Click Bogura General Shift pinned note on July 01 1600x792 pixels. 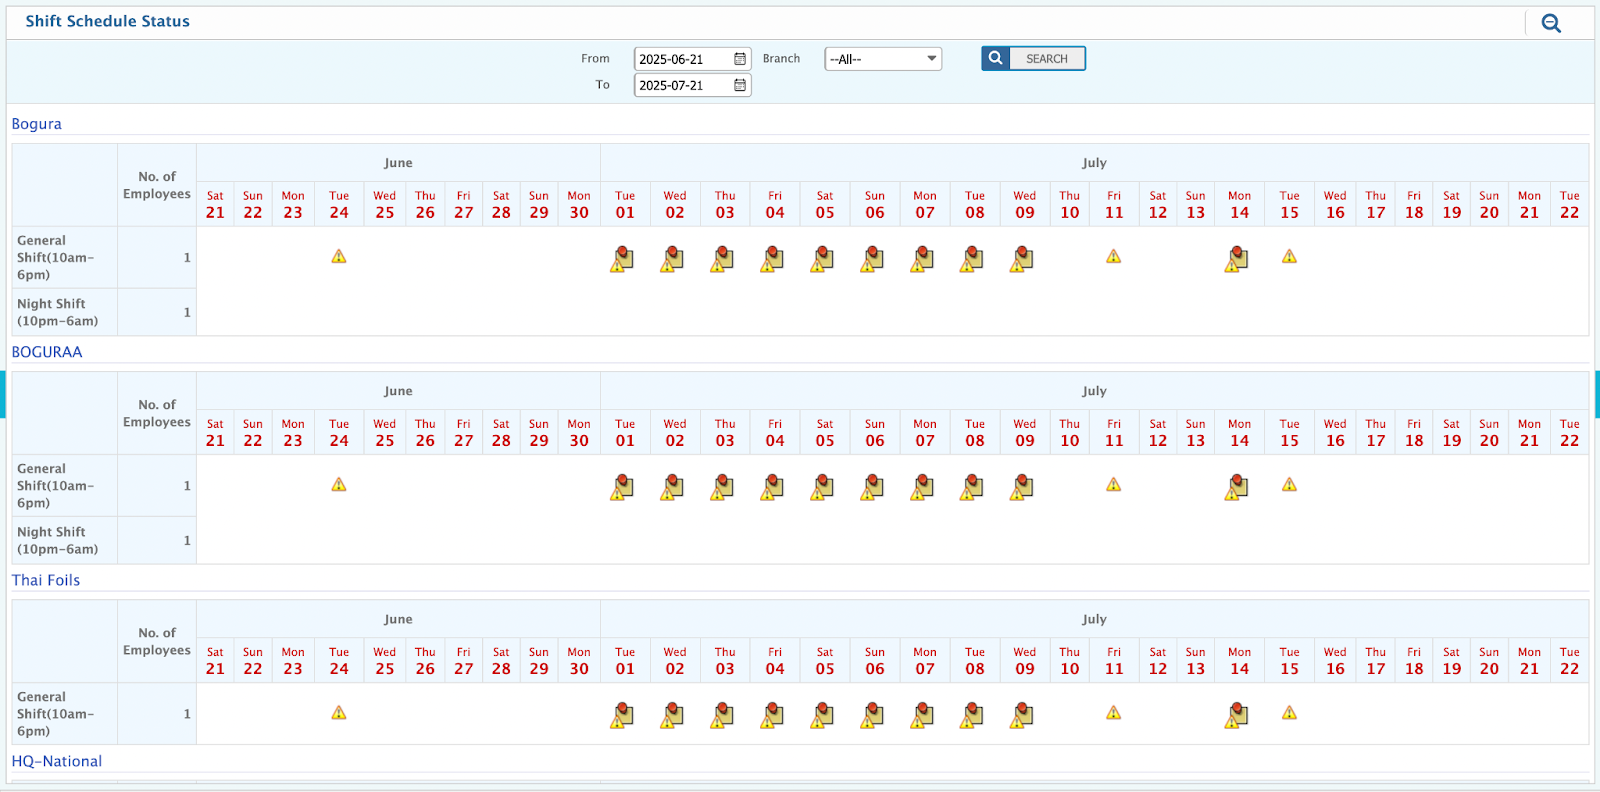click(x=622, y=259)
